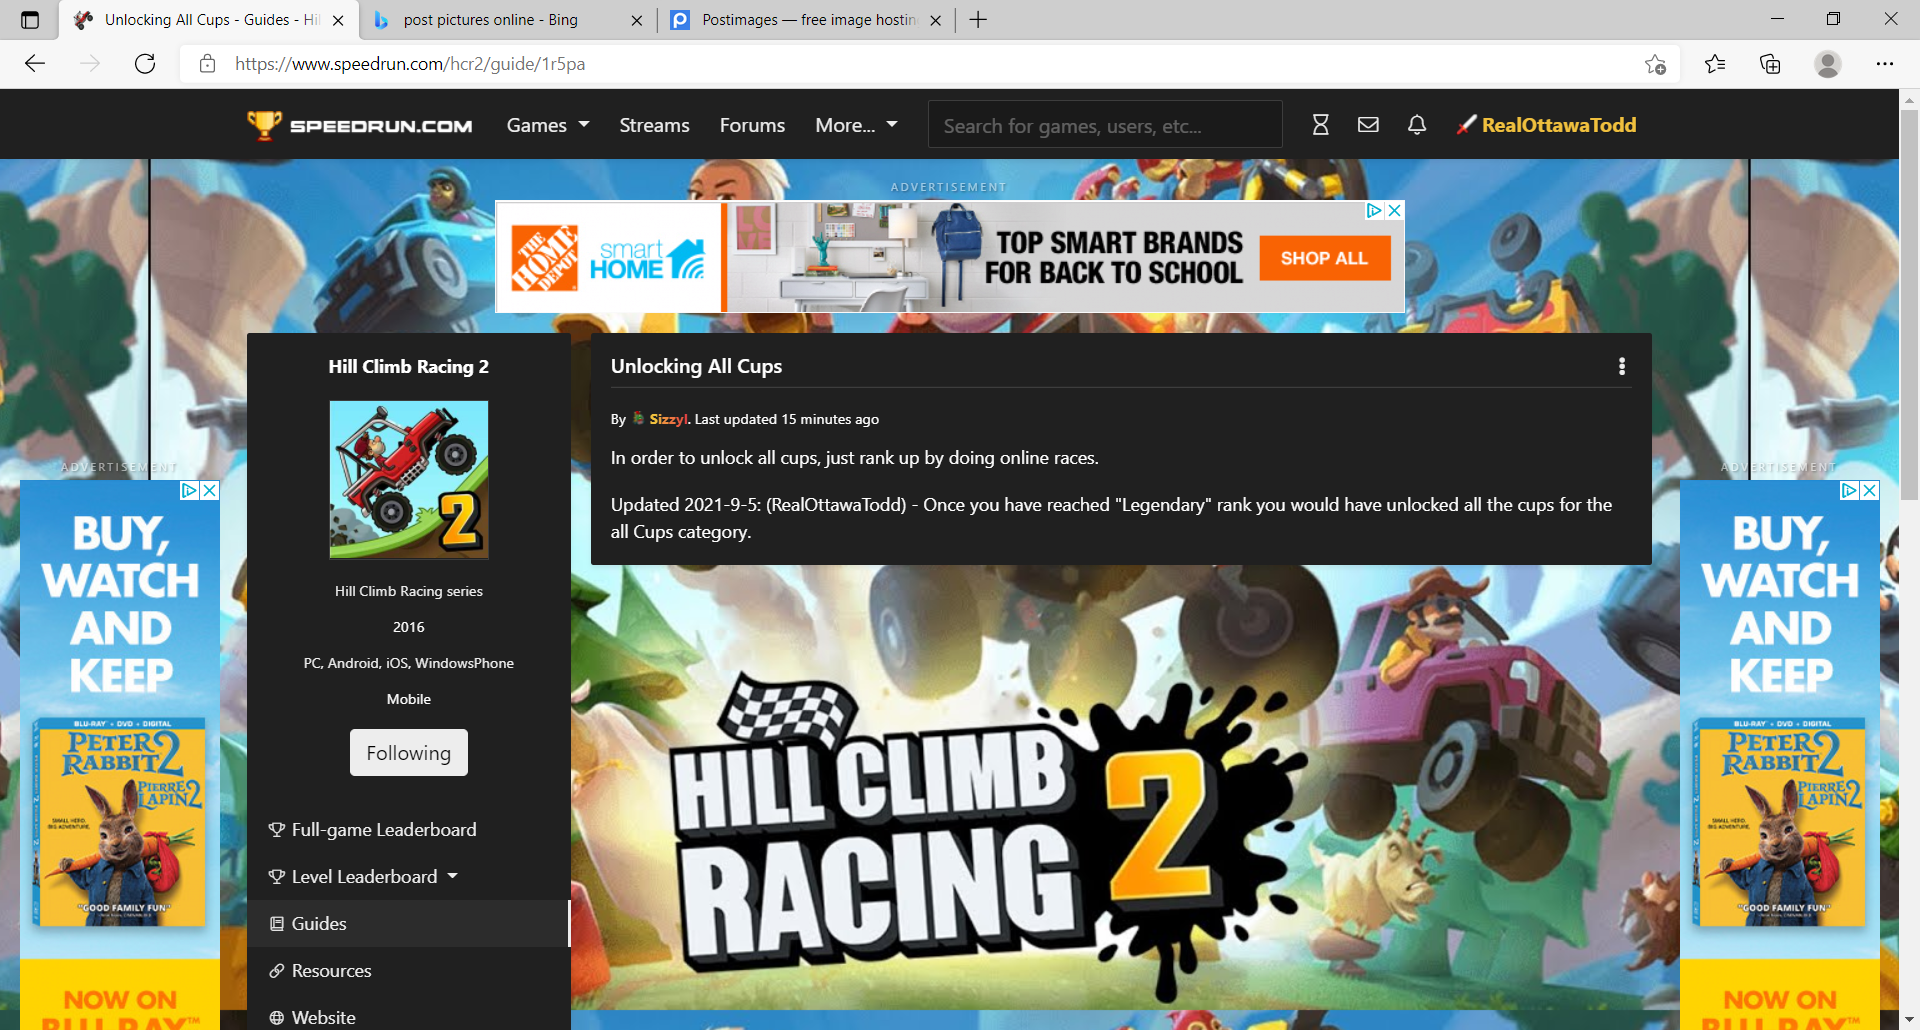
Task: Click the Mobile platform text
Action: coord(408,699)
